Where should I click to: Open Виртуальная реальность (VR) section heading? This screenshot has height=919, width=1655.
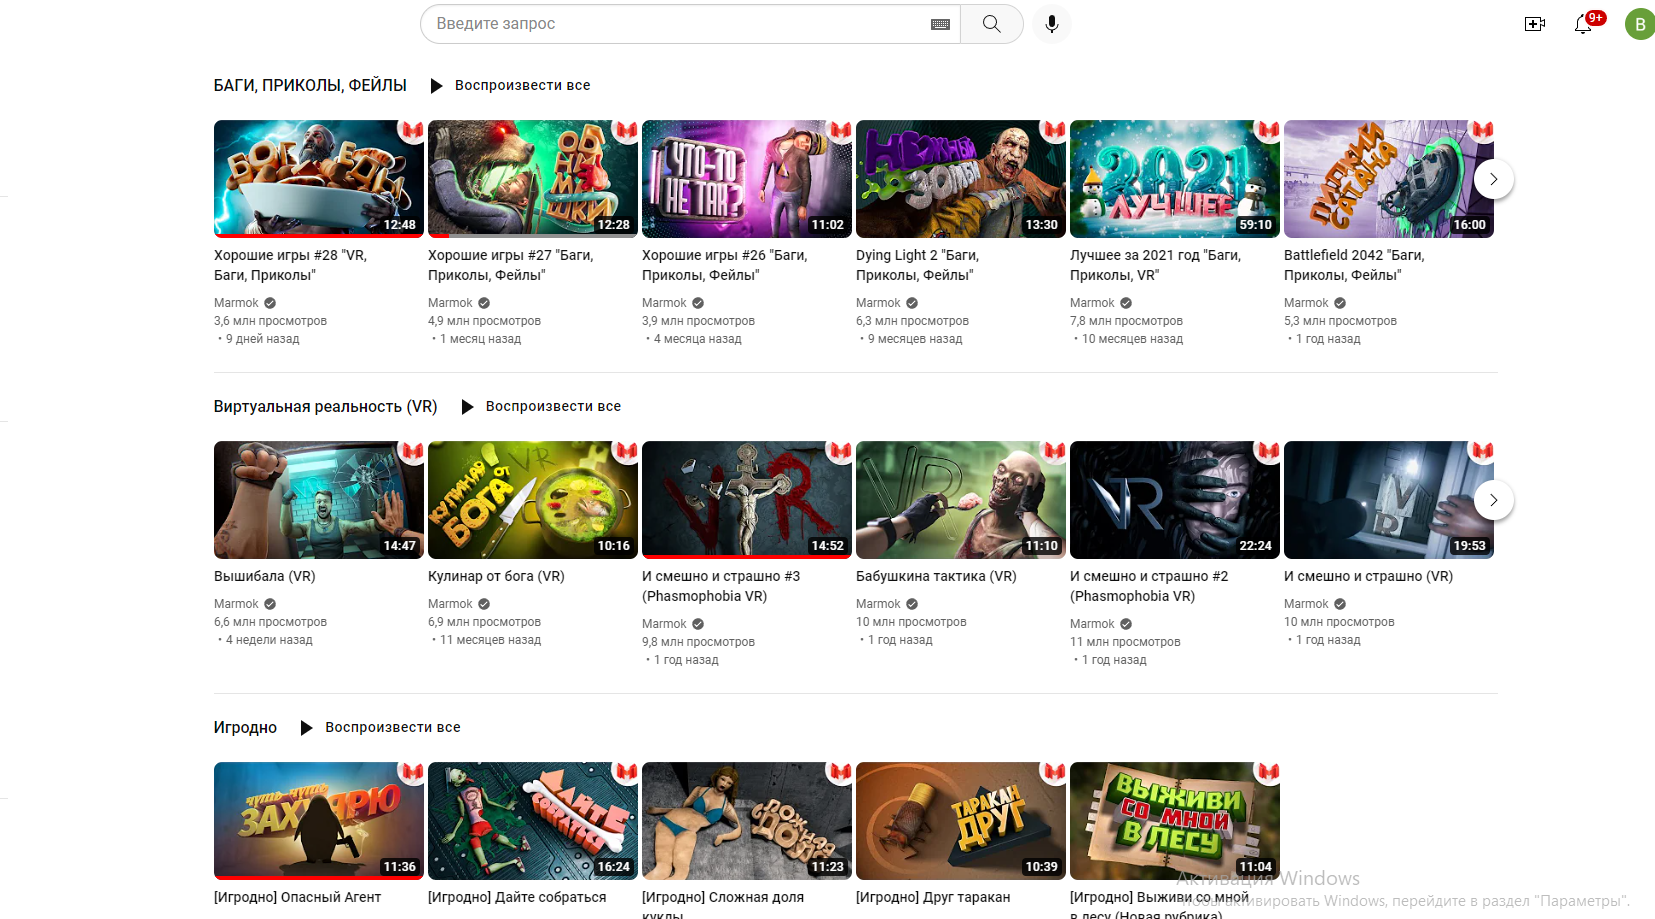pos(325,406)
